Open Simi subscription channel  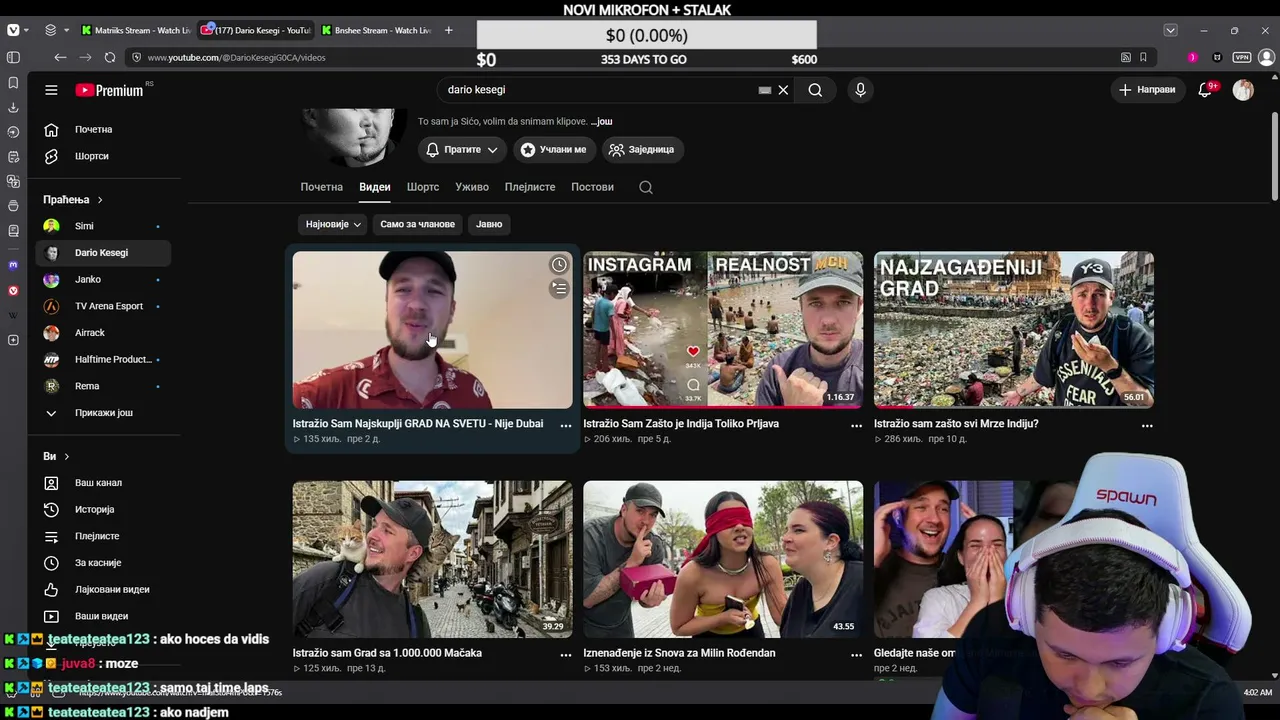pos(103,226)
